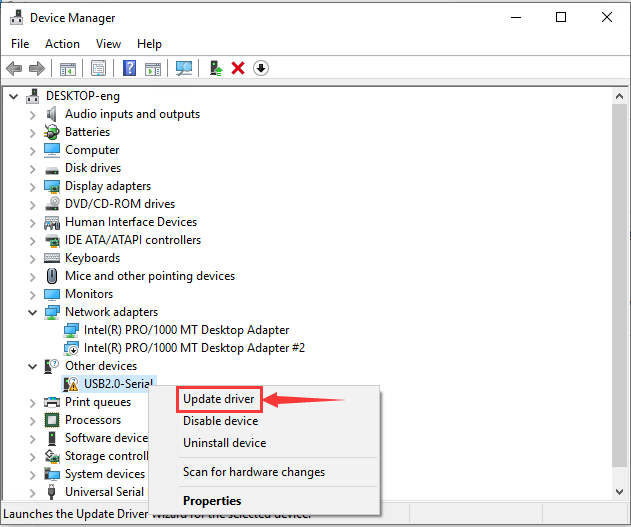Expand the Display adapters node
This screenshot has height=527, width=631.
click(33, 187)
